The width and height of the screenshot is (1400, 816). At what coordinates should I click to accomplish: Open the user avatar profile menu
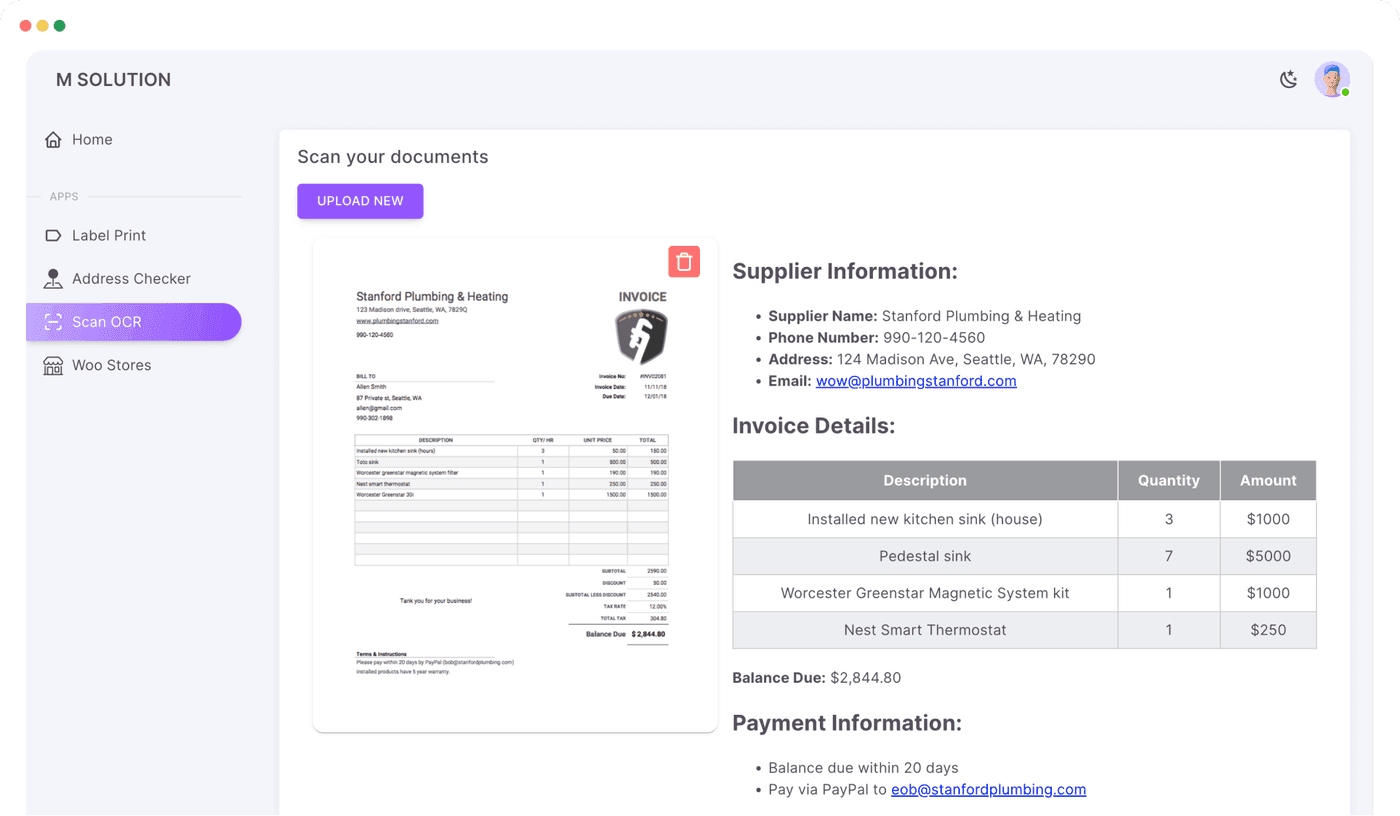coord(1332,79)
